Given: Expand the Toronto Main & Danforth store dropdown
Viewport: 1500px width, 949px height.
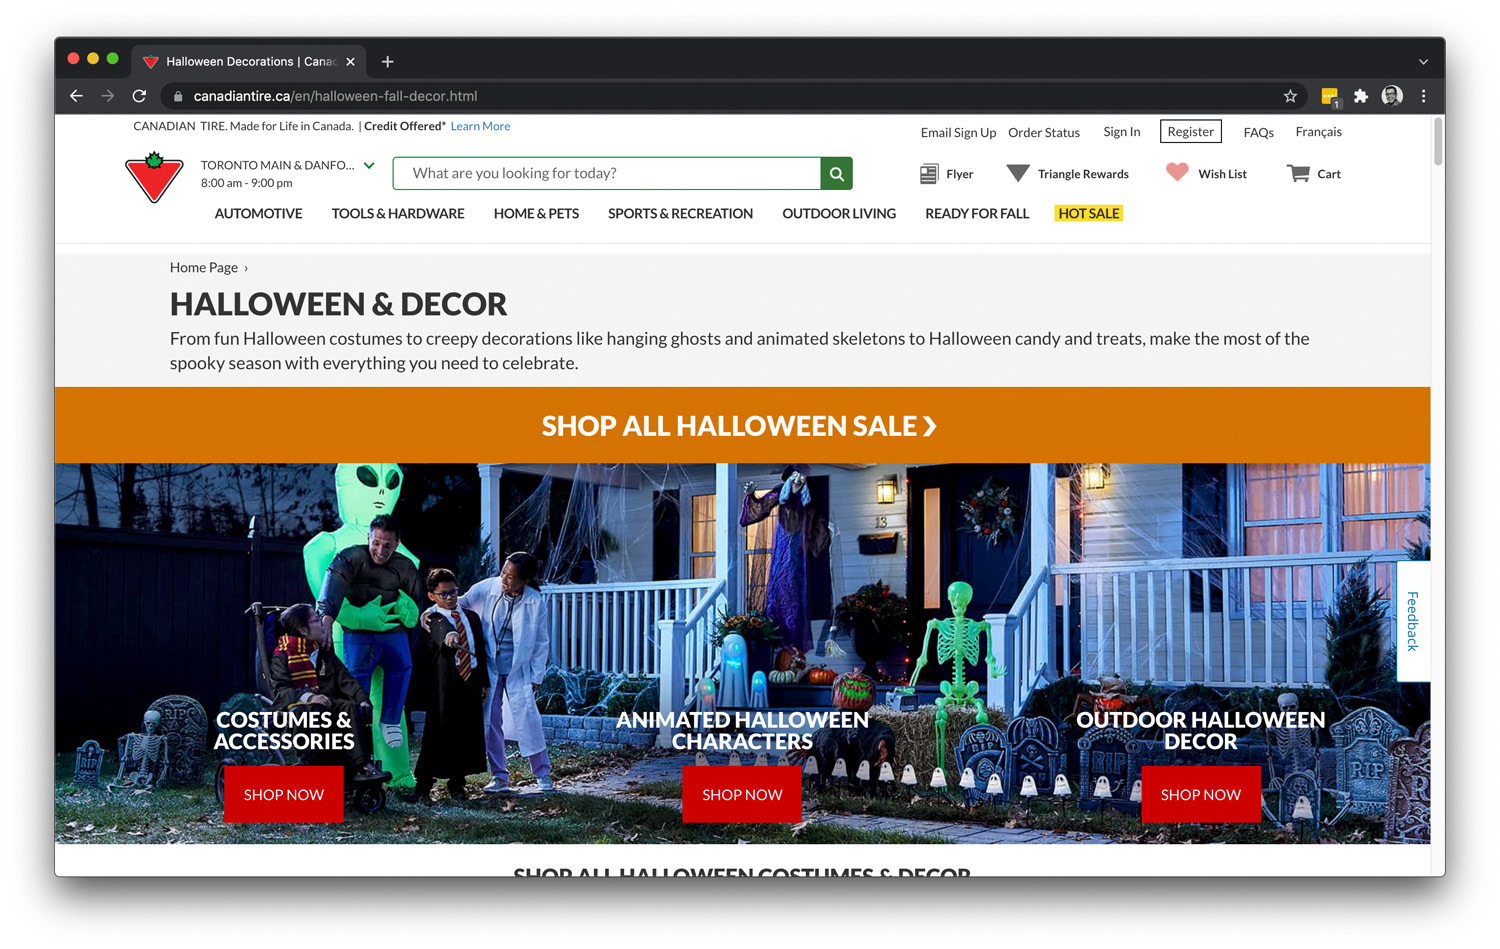Looking at the screenshot, I should click(x=369, y=166).
